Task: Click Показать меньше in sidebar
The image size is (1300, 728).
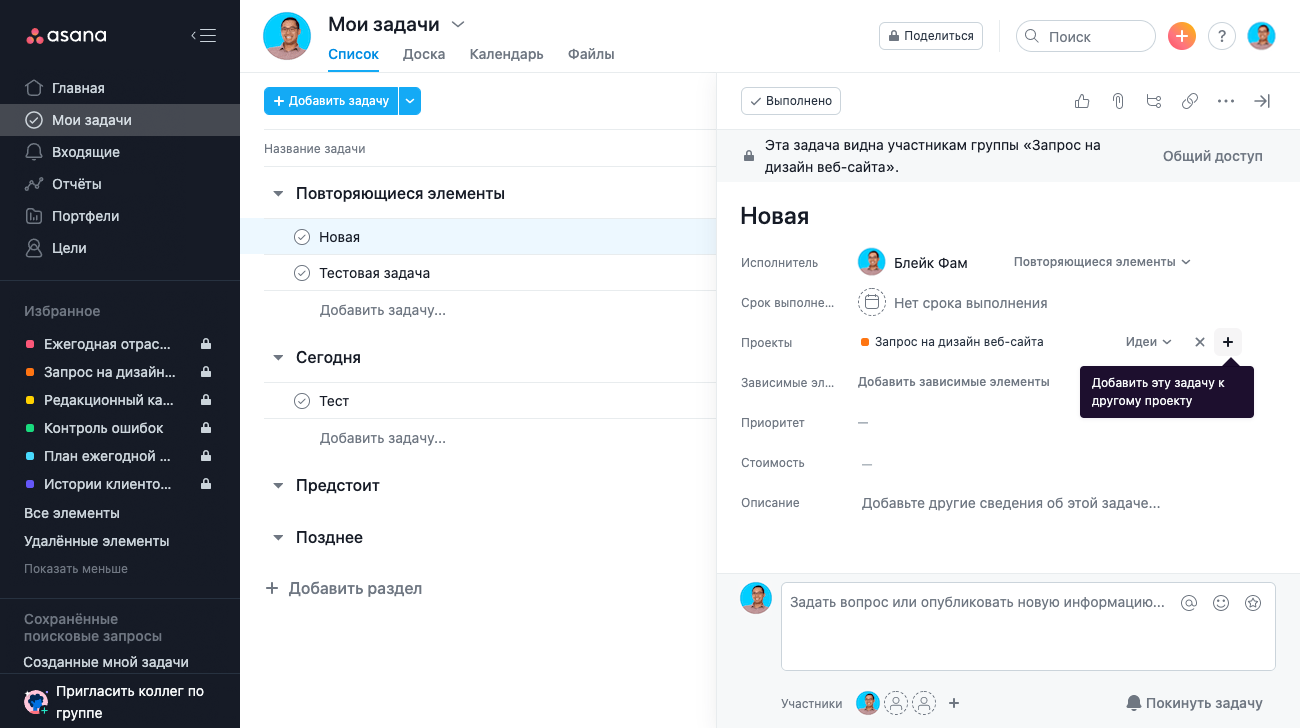Action: click(76, 569)
